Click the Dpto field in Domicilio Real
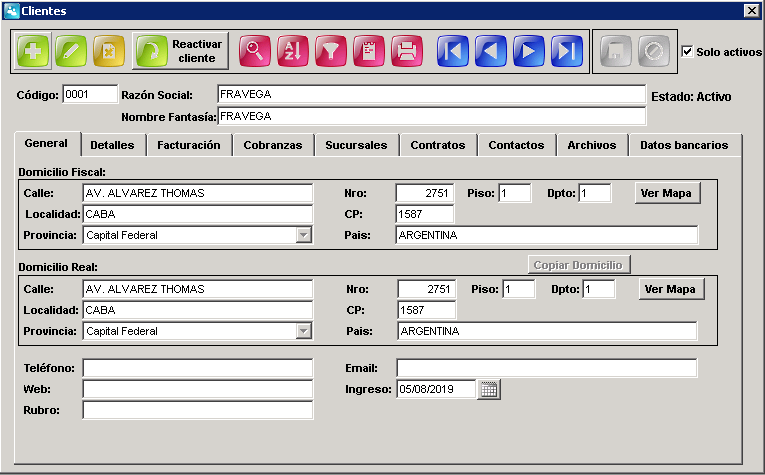 (599, 289)
